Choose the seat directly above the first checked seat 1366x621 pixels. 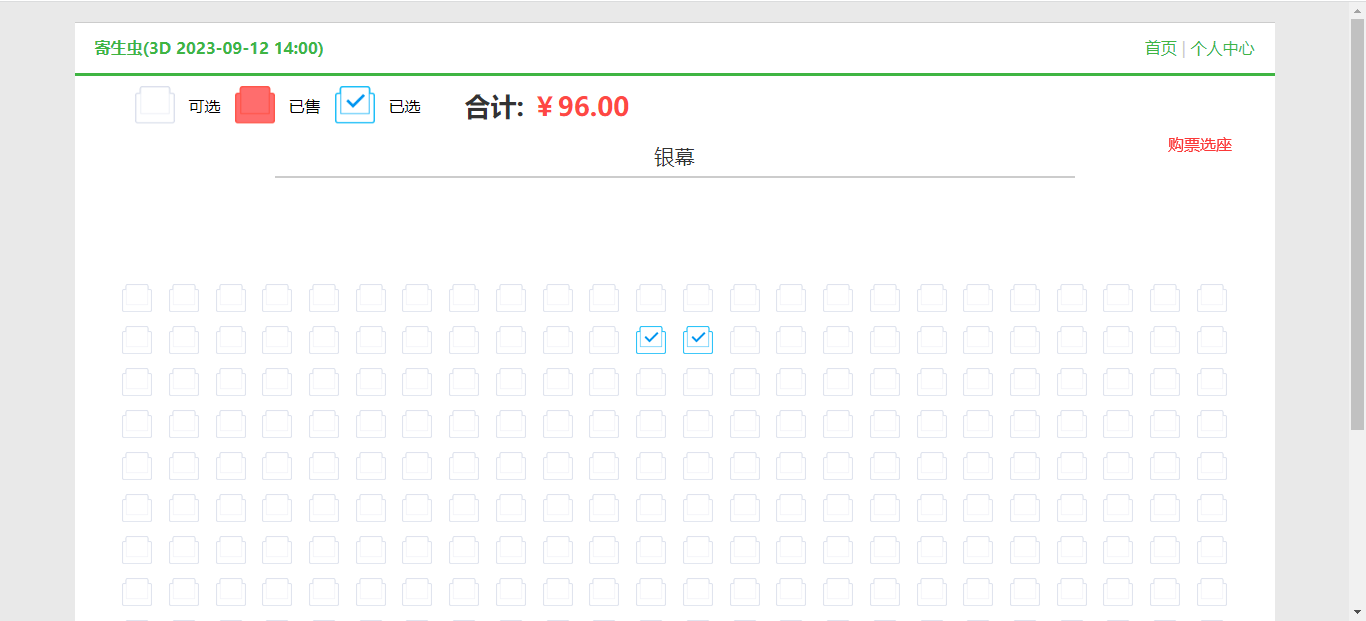[651, 297]
